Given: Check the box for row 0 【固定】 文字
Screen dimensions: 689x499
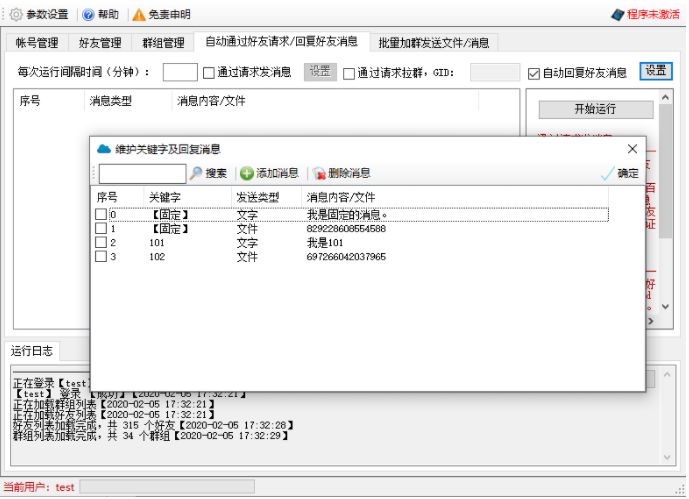Looking at the screenshot, I should coord(101,215).
